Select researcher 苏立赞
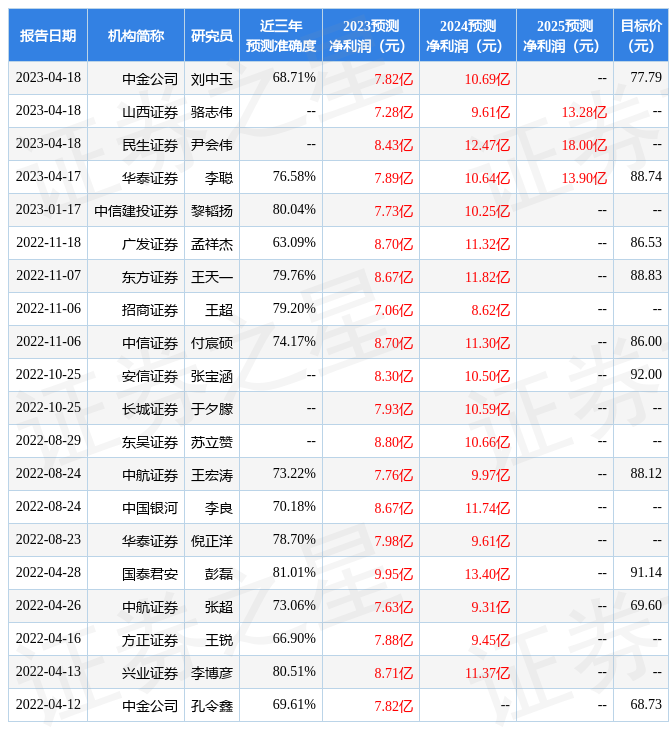Viewport: 669px width, 730px height. click(x=212, y=442)
